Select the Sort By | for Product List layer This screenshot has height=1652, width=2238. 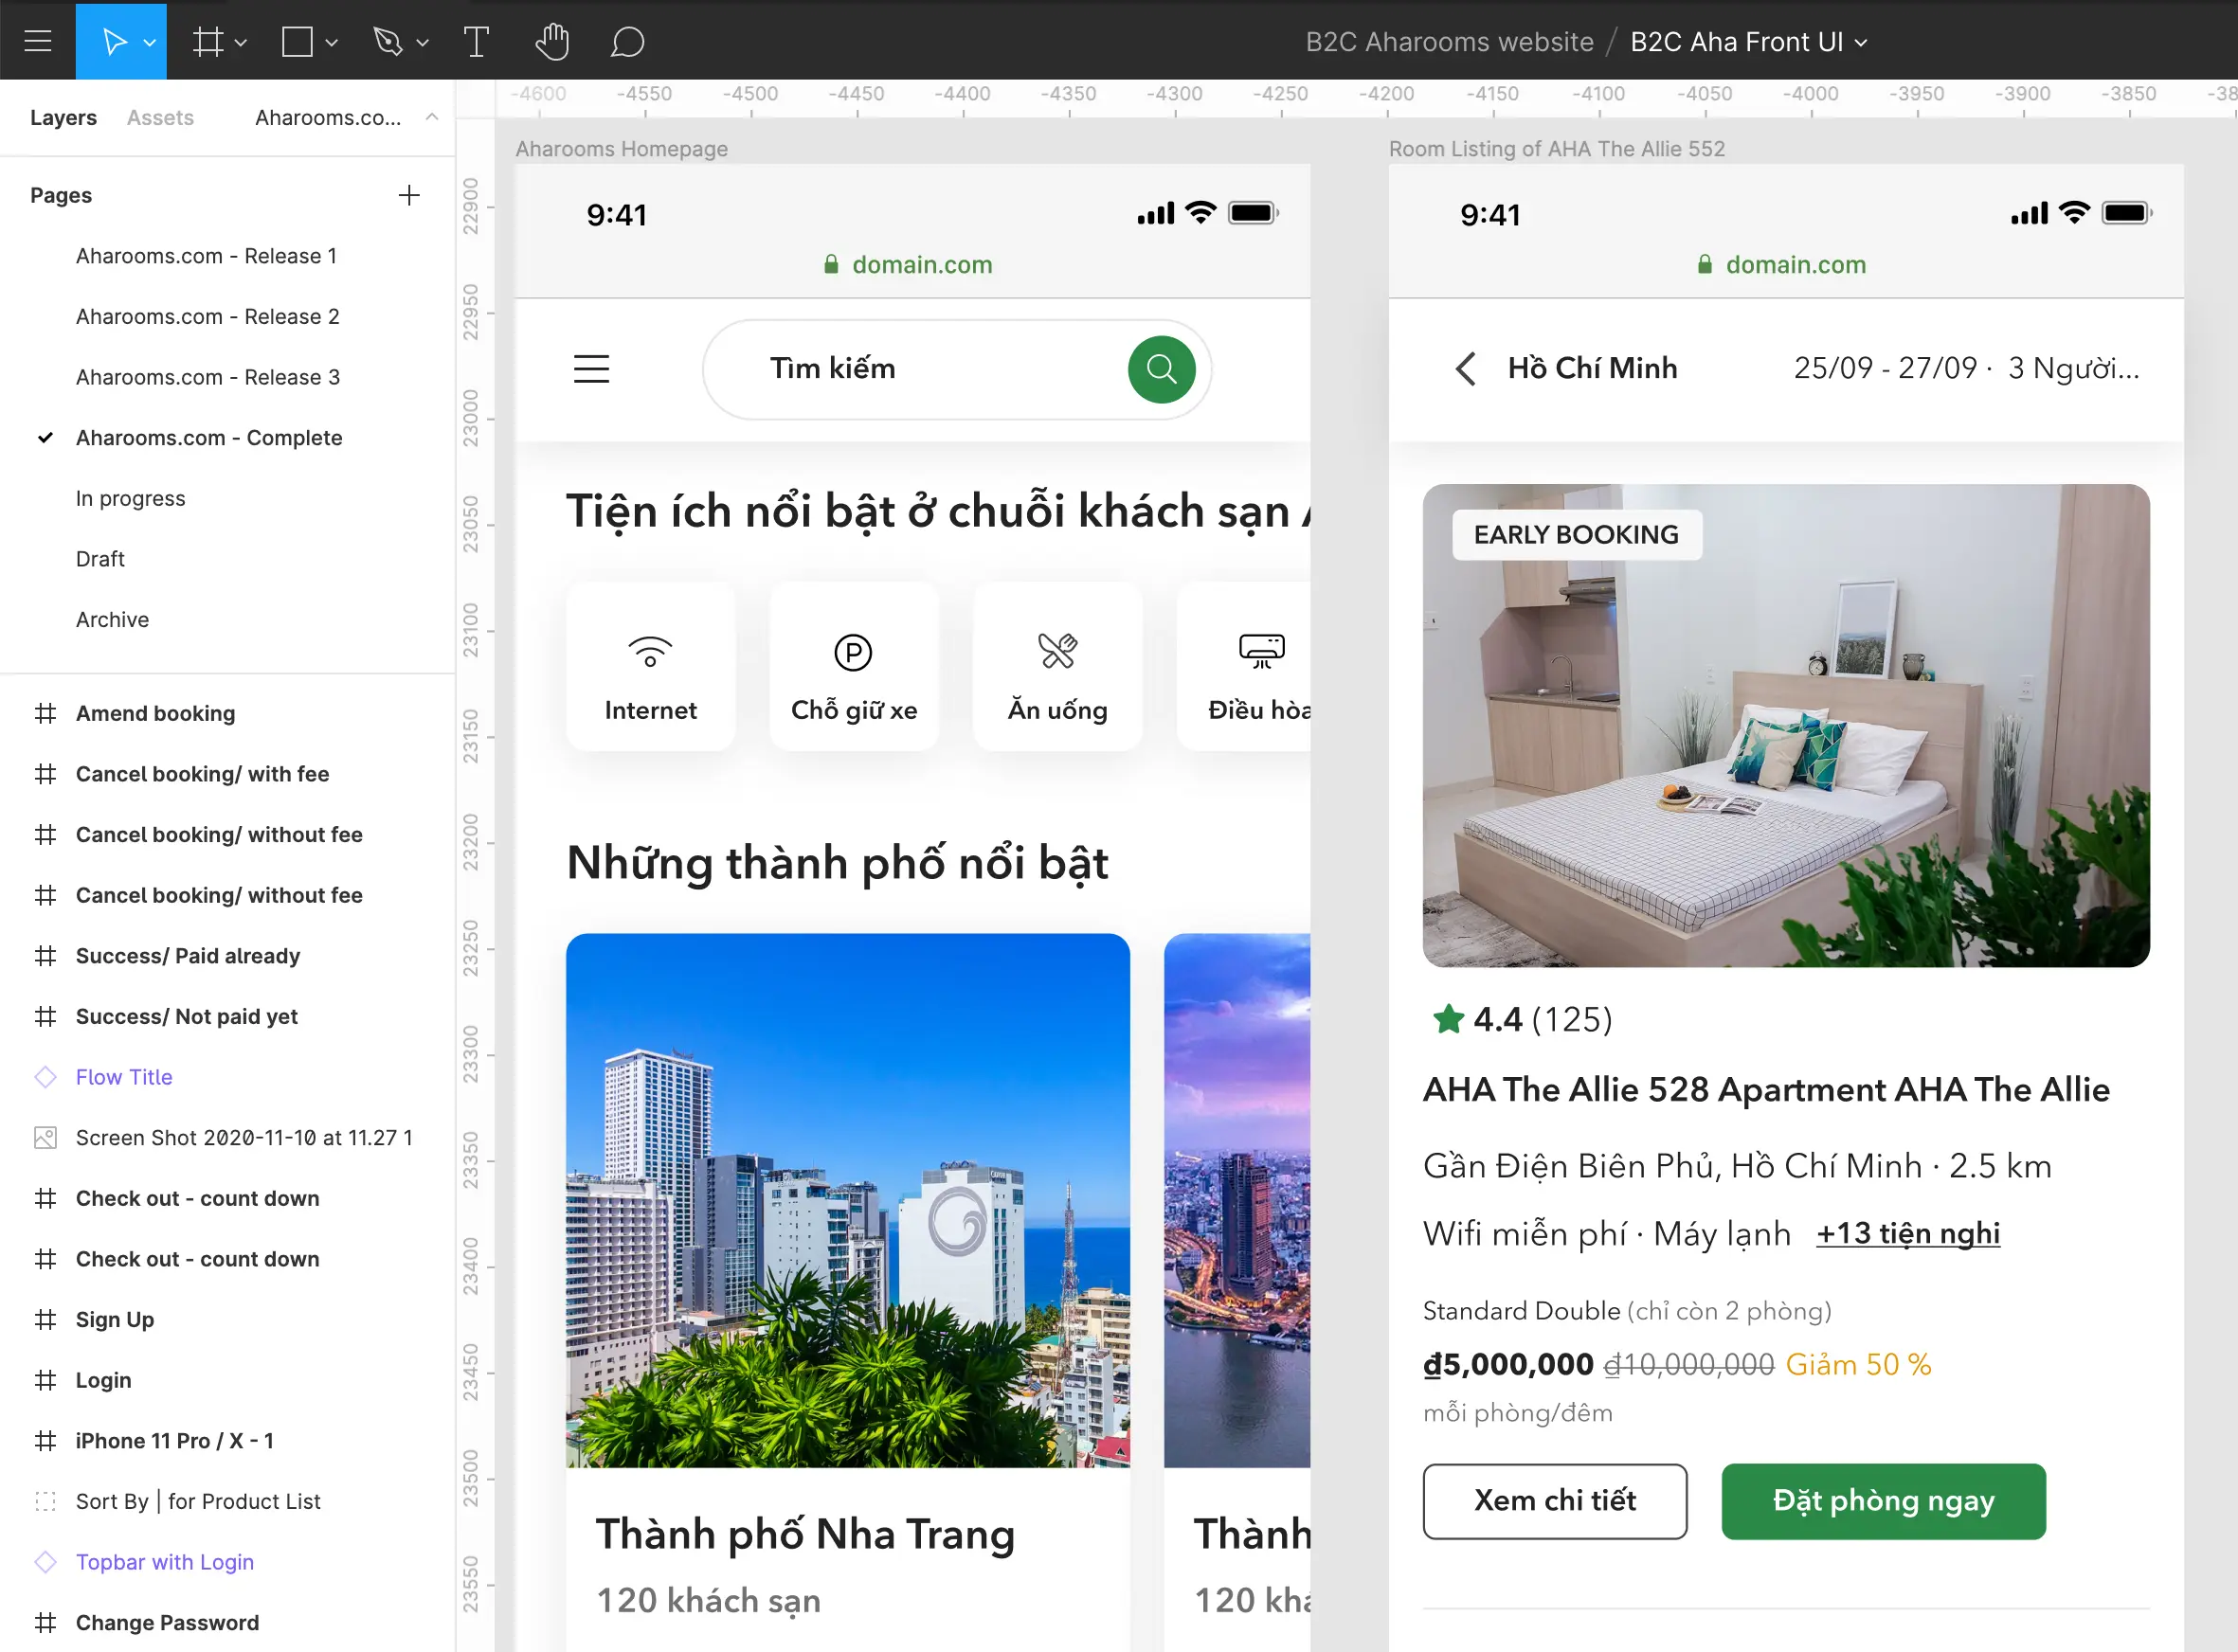[x=198, y=1502]
